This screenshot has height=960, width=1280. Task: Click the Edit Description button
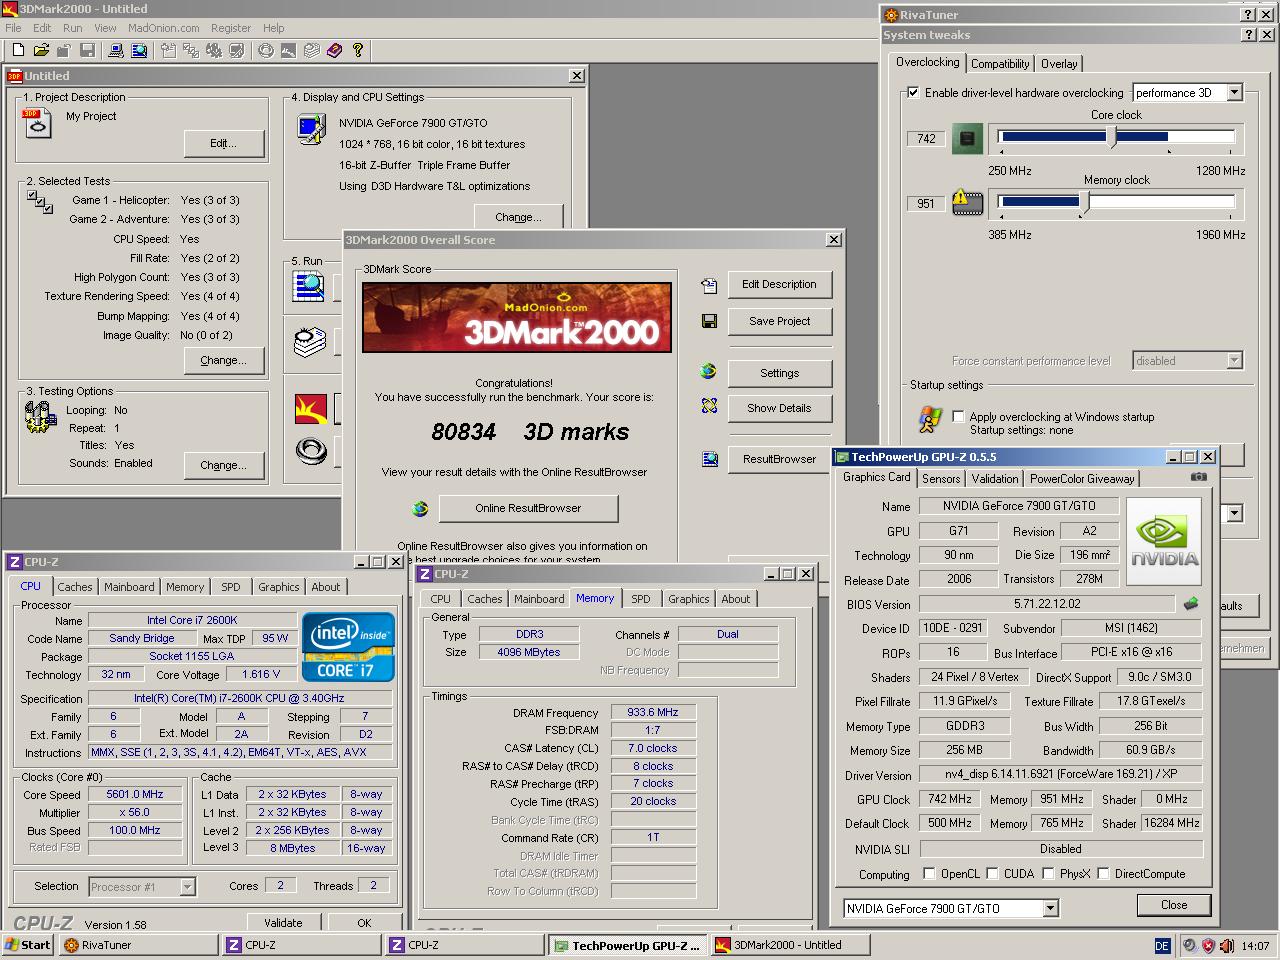[779, 284]
